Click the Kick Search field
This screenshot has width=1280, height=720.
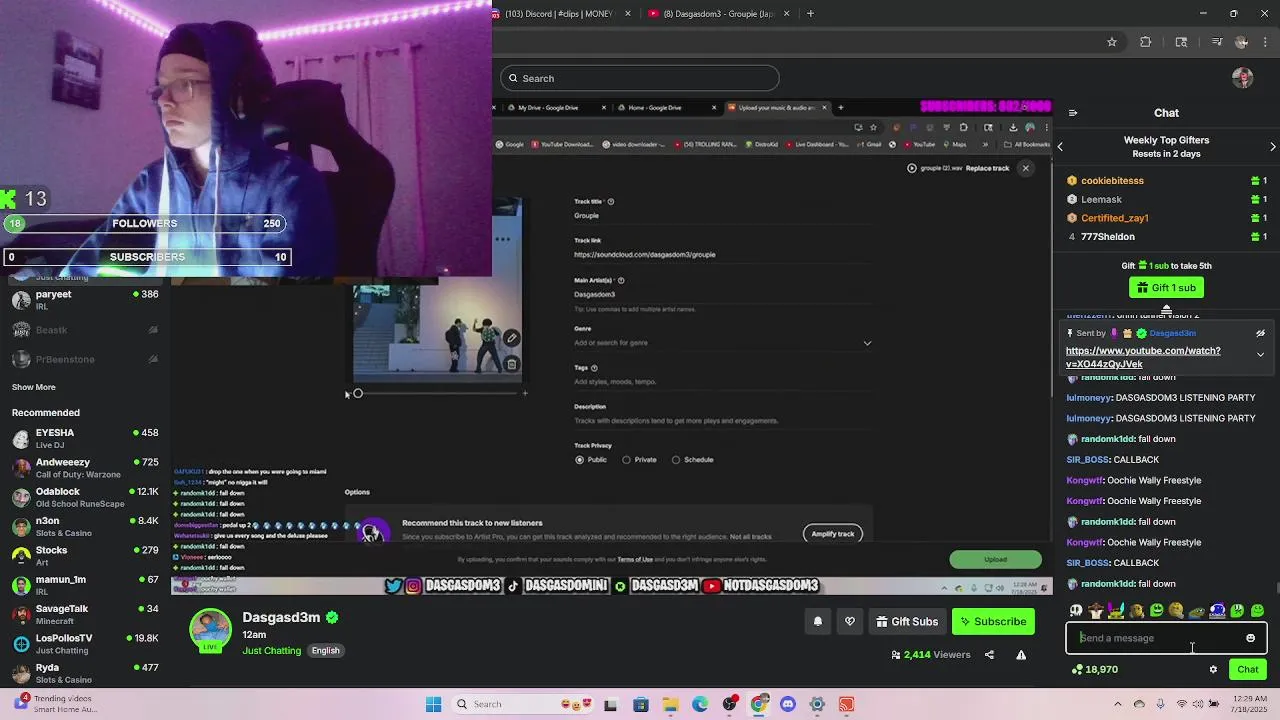click(x=639, y=78)
